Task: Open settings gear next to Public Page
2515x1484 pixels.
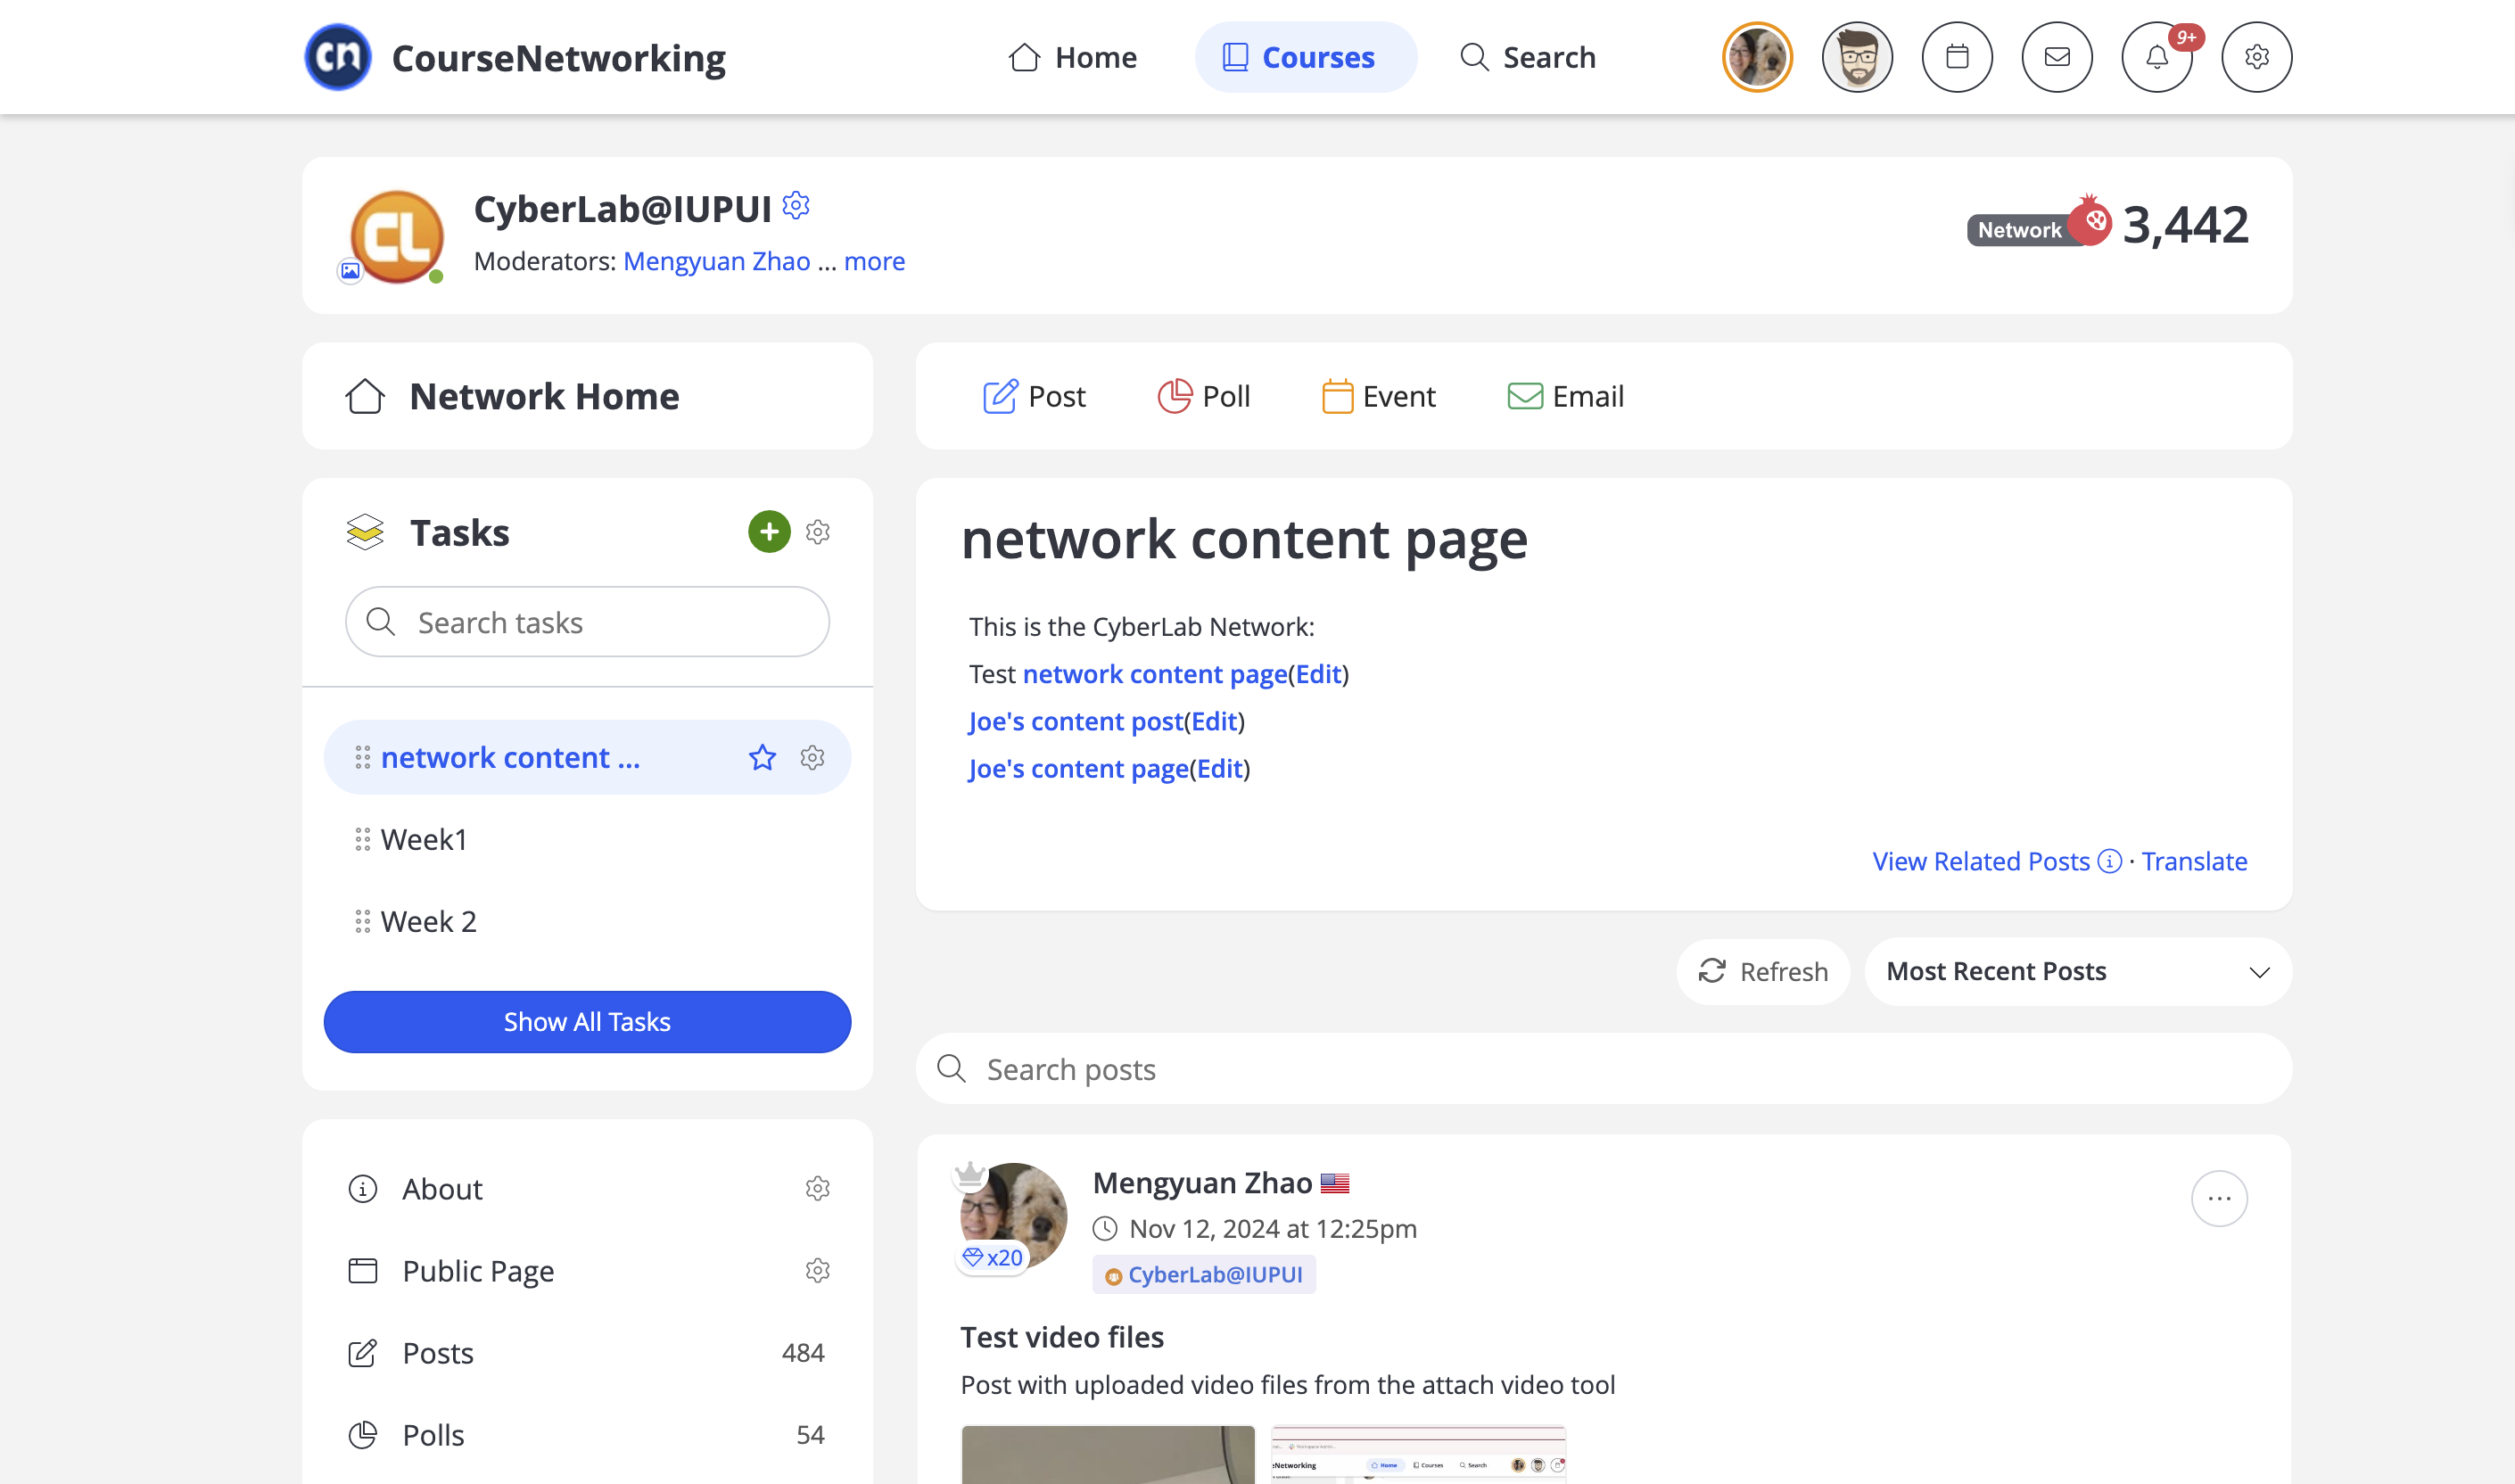Action: point(818,1270)
